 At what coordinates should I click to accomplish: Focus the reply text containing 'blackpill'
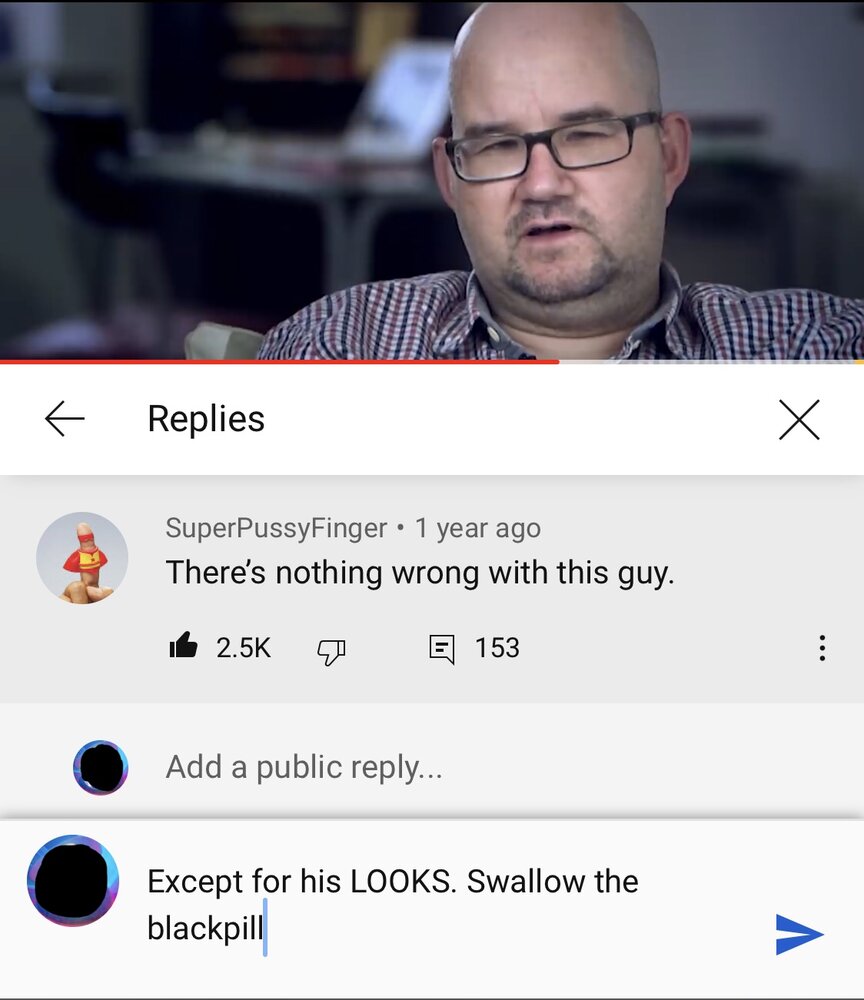tap(393, 904)
